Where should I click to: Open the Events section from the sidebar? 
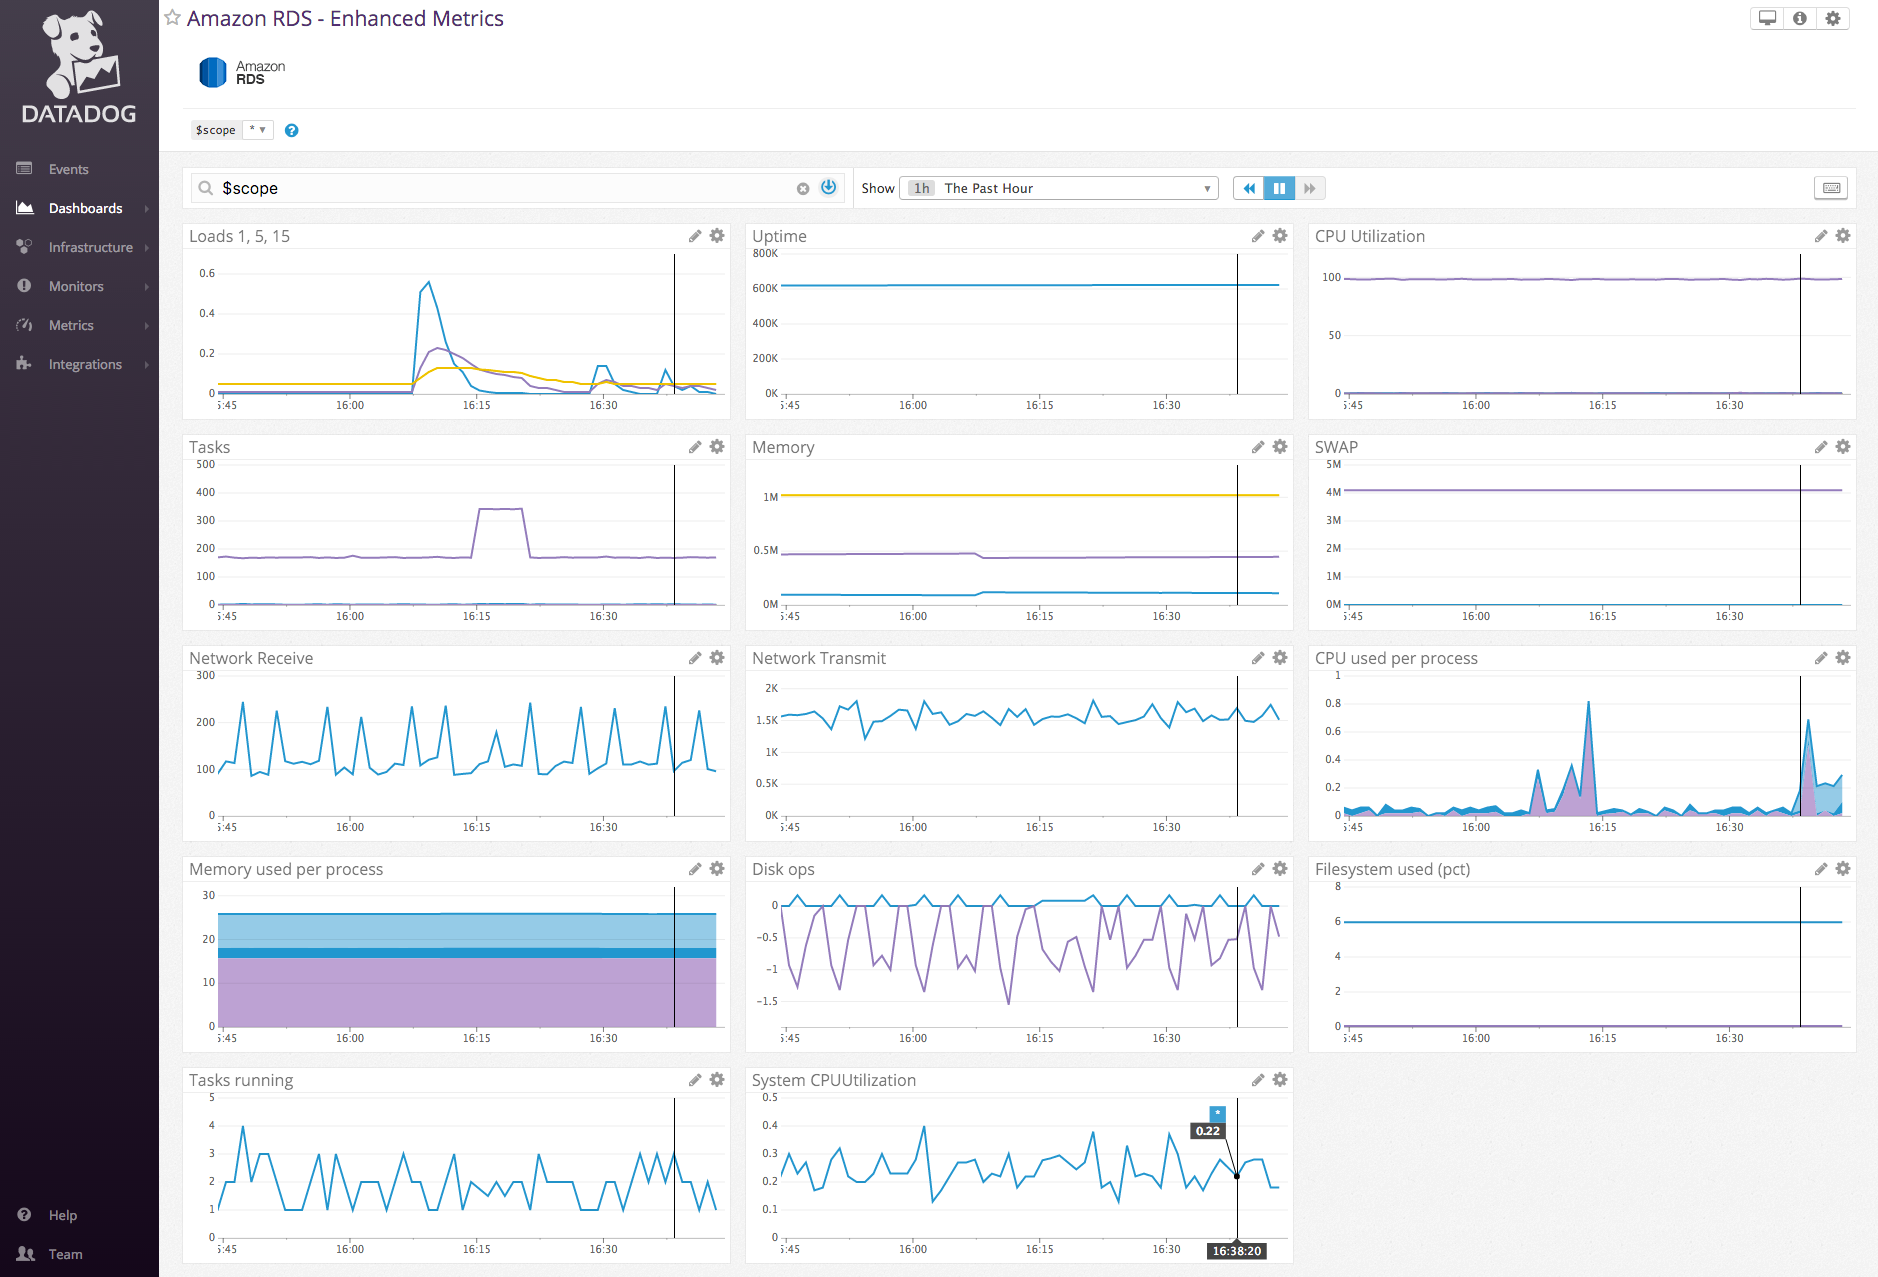pyautogui.click(x=68, y=169)
